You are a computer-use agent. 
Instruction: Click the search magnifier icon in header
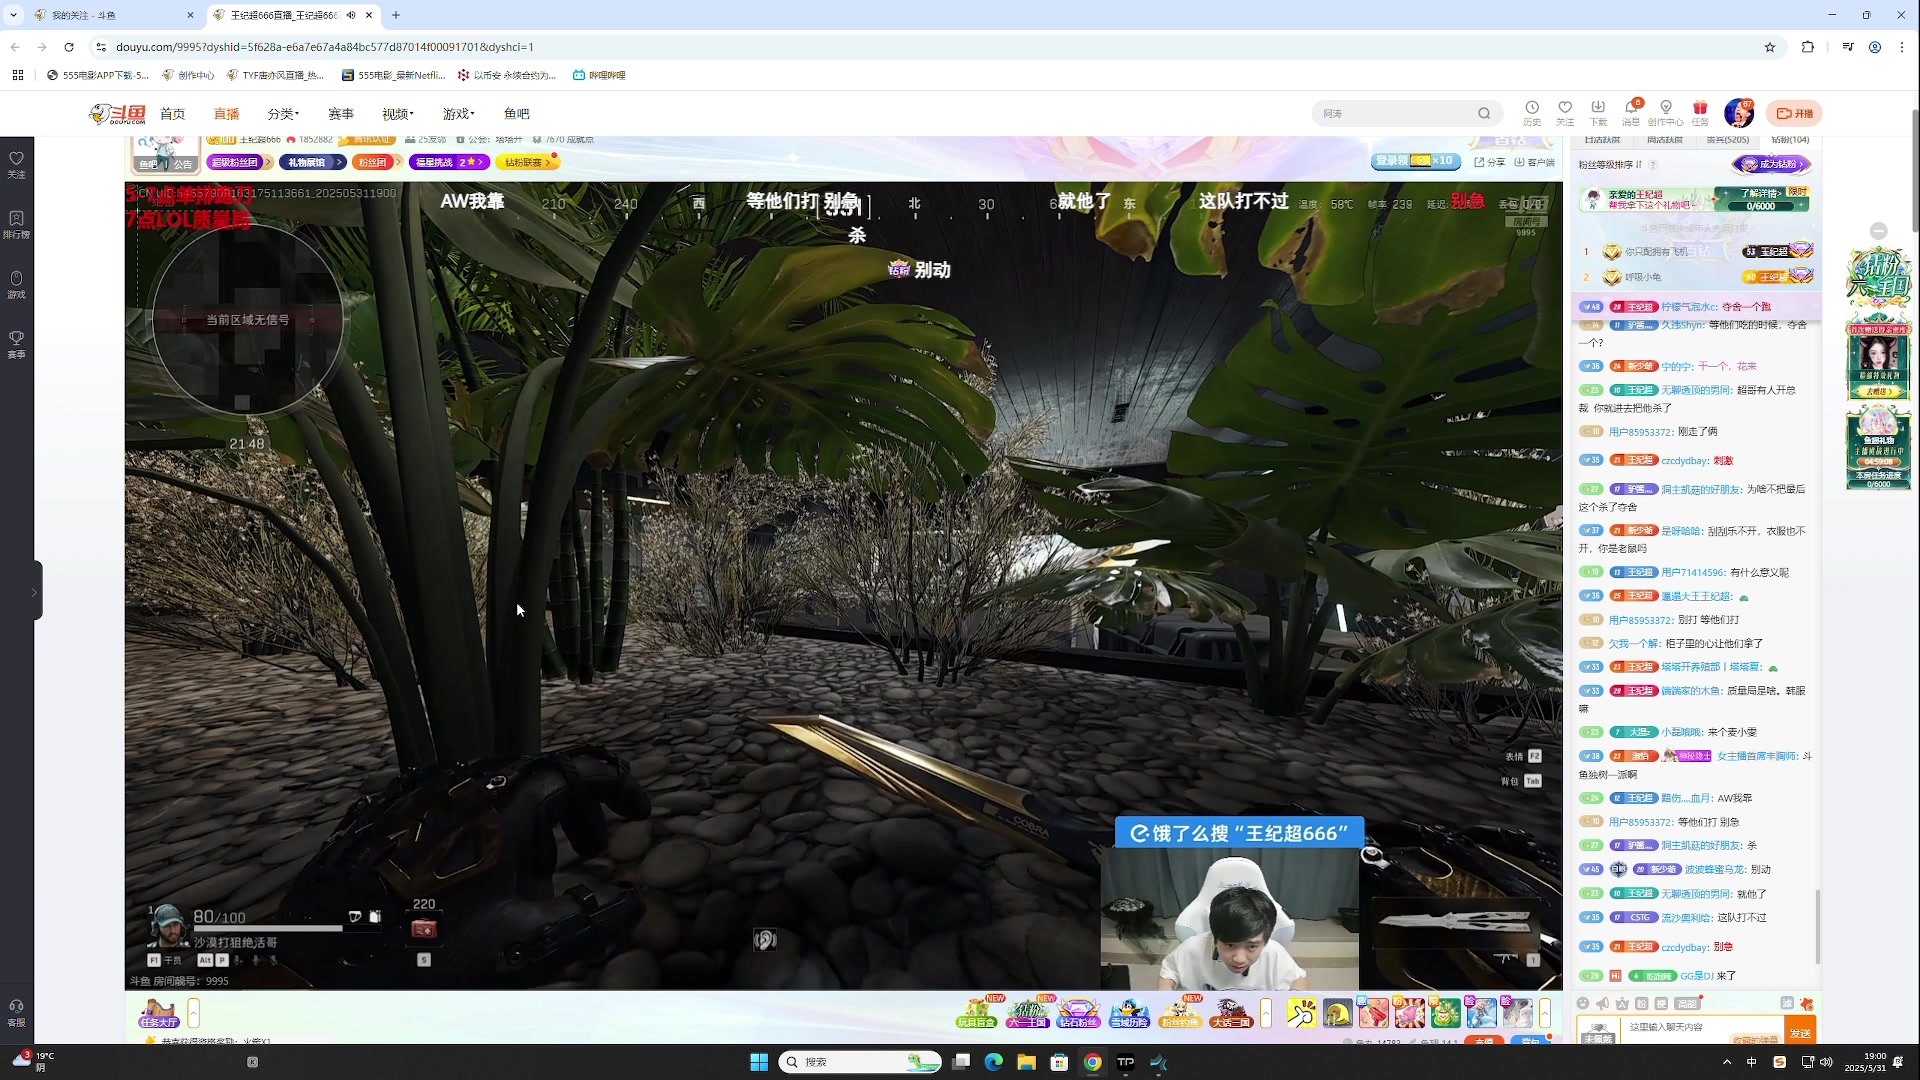tap(1484, 113)
